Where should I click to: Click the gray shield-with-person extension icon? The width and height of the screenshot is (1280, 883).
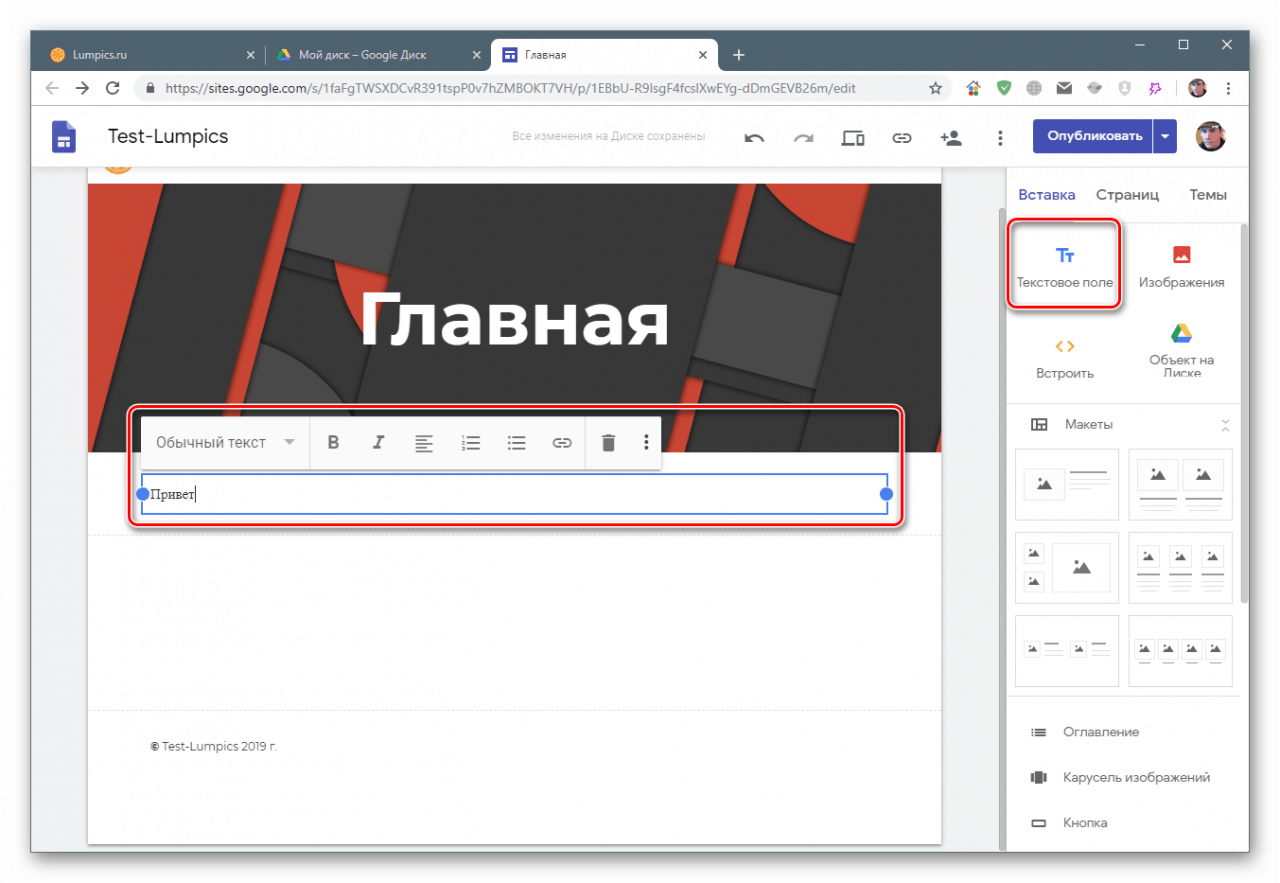(x=1125, y=88)
